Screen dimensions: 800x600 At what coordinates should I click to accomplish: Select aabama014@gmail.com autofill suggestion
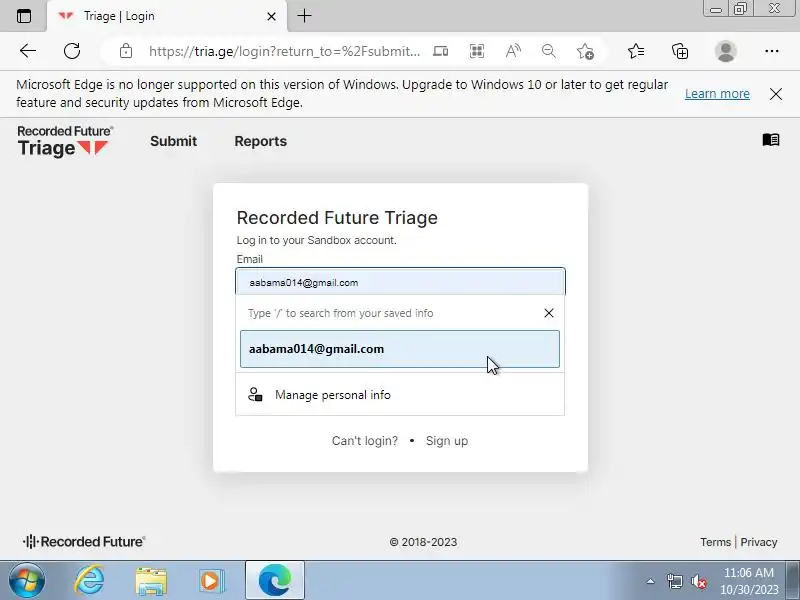(x=399, y=349)
